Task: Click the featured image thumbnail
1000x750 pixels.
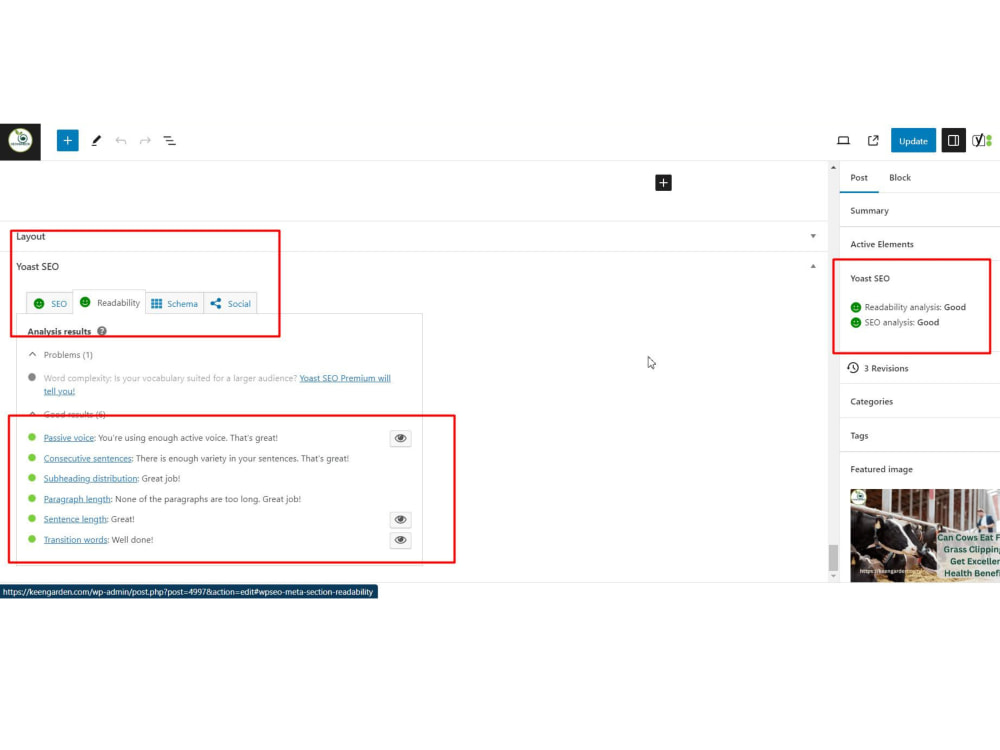Action: click(925, 536)
